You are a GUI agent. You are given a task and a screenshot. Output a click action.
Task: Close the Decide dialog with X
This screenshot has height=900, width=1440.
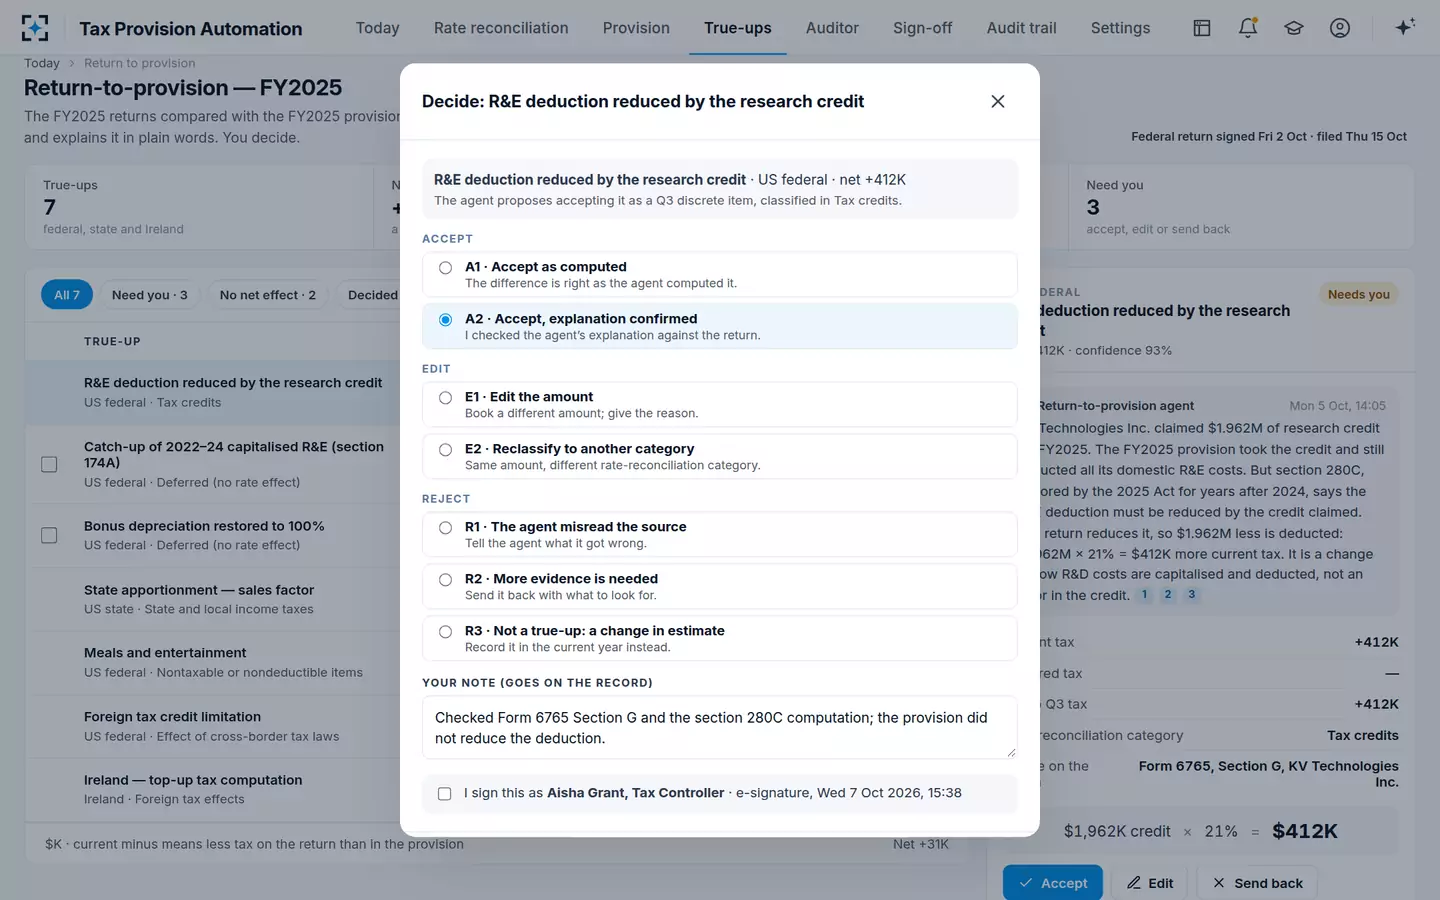(997, 101)
